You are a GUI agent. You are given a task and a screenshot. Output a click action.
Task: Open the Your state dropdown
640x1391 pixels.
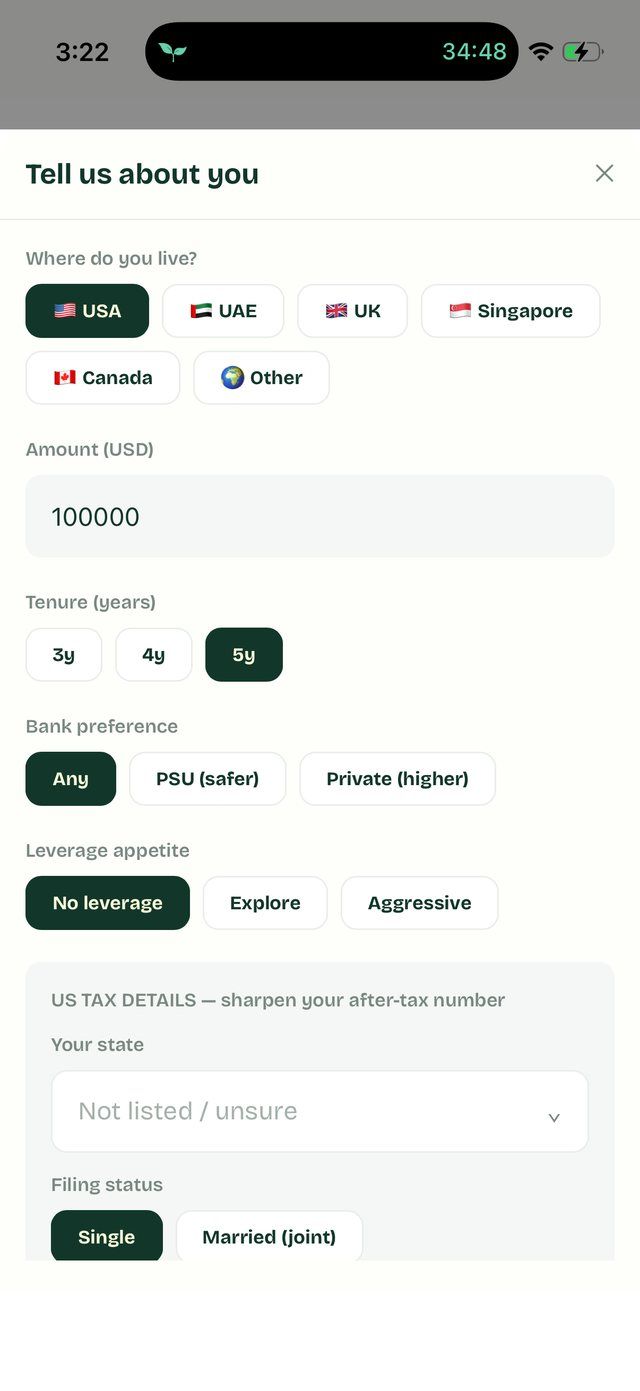coord(320,1111)
